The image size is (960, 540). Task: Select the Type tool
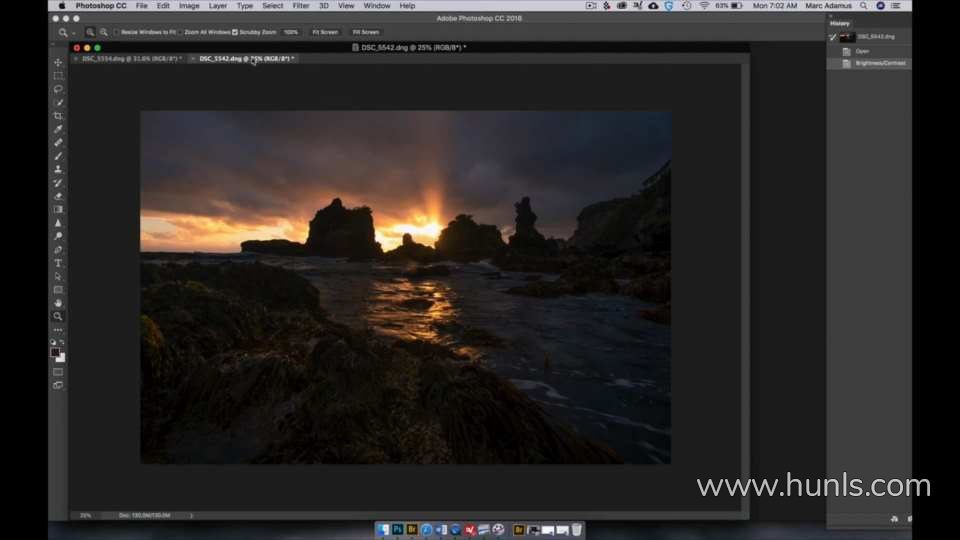(58, 263)
